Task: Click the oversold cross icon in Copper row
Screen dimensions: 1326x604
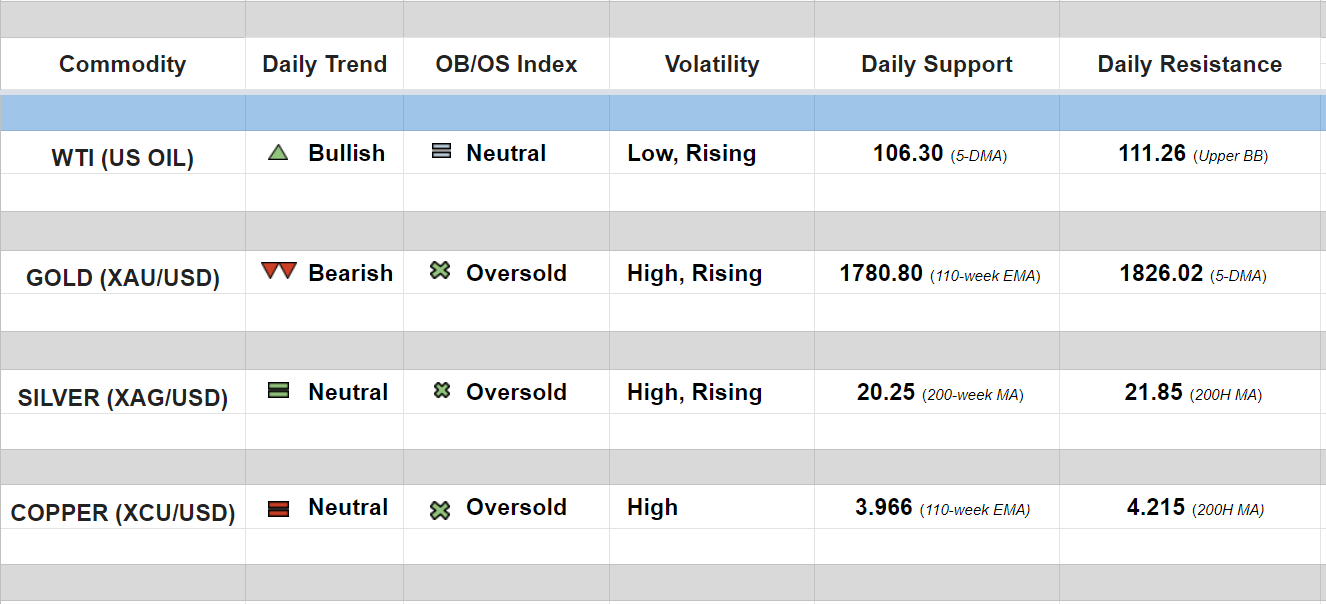Action: tap(440, 510)
